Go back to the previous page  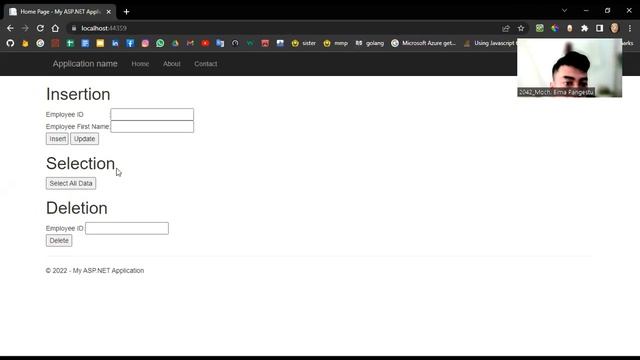tap(10, 28)
